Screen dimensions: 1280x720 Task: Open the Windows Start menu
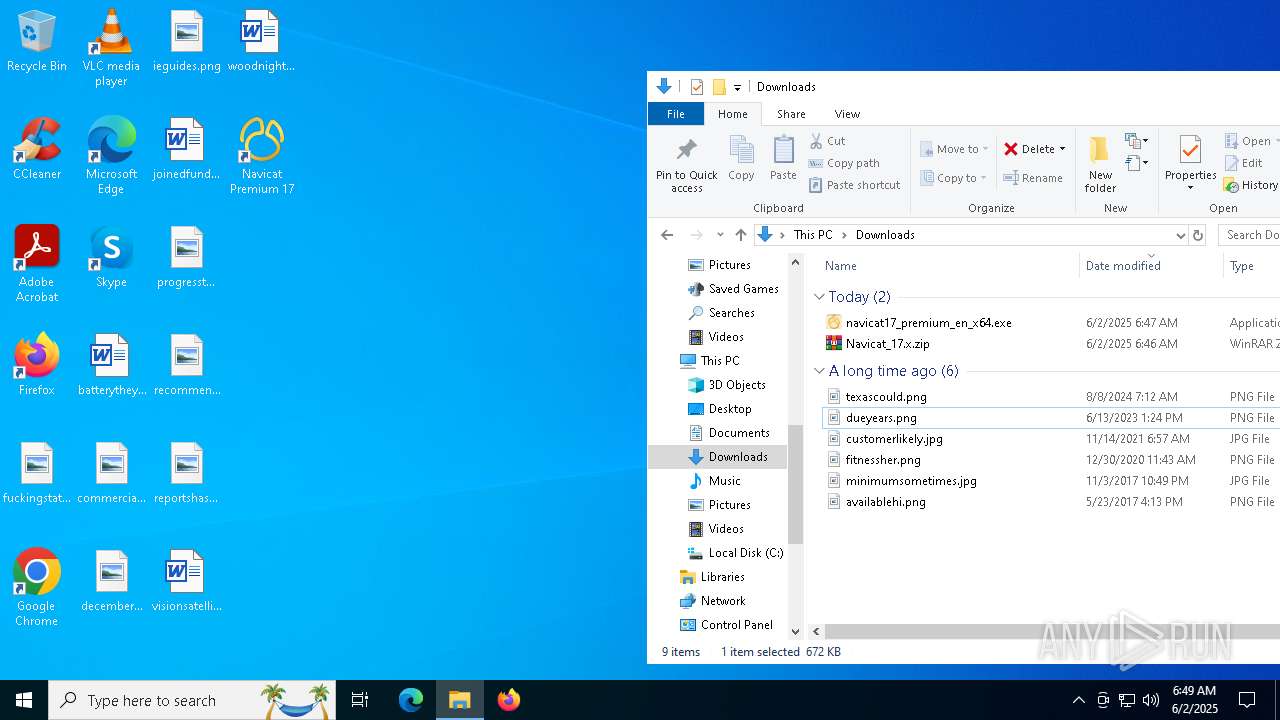pos(24,700)
